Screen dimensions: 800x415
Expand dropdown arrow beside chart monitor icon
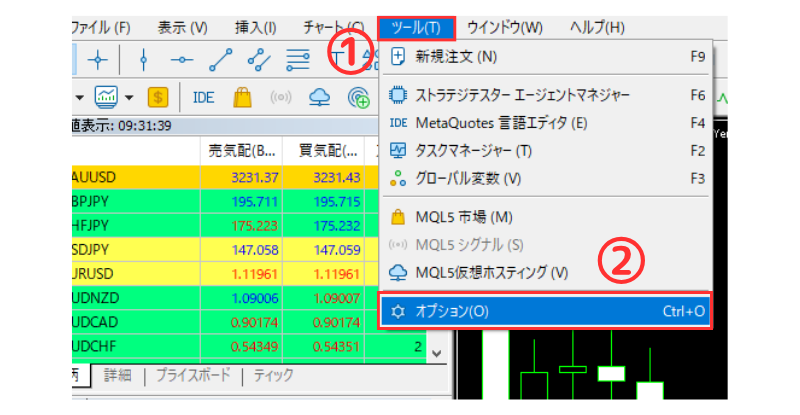(x=129, y=97)
